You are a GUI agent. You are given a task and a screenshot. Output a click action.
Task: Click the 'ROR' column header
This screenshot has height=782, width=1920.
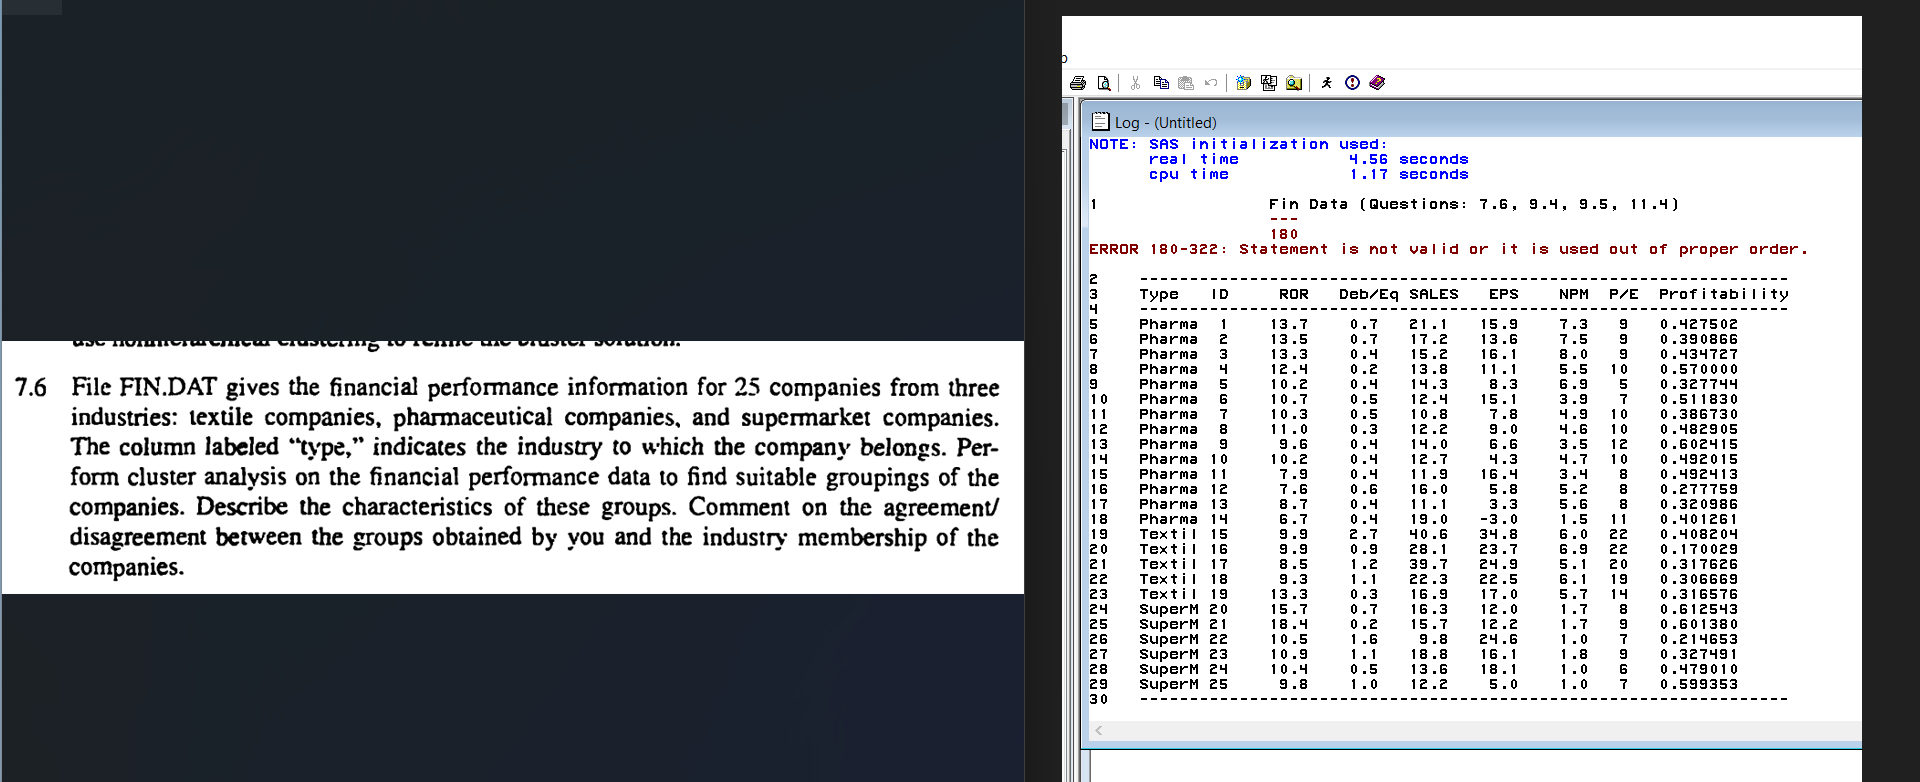point(1293,294)
